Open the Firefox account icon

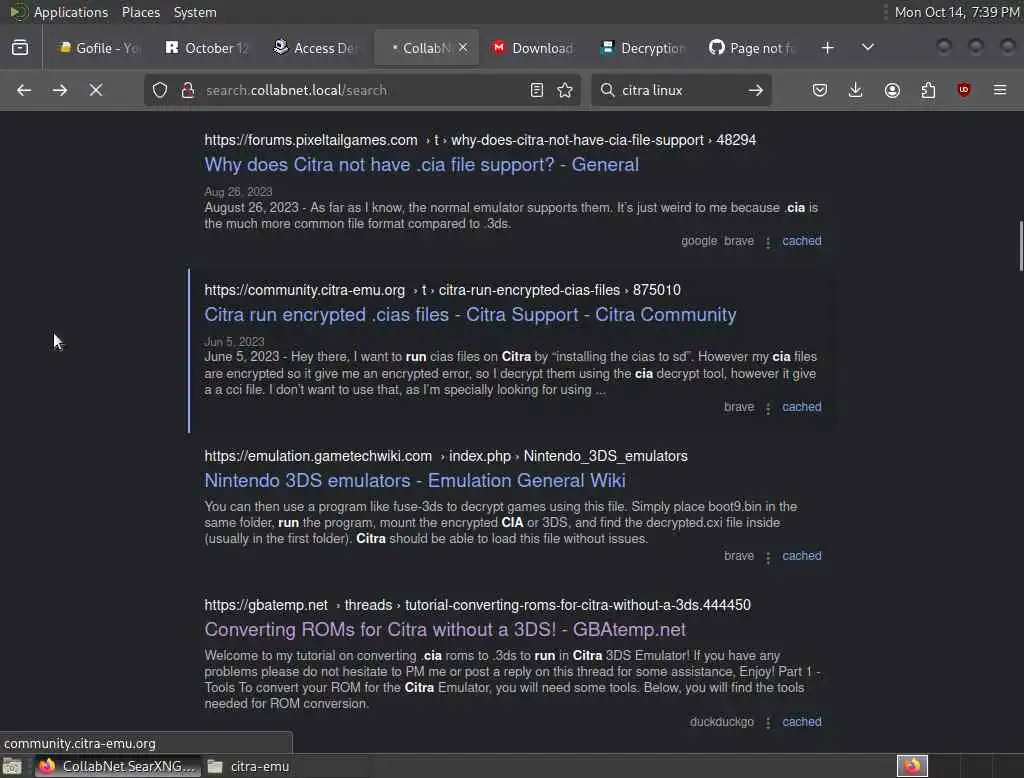(x=892, y=90)
